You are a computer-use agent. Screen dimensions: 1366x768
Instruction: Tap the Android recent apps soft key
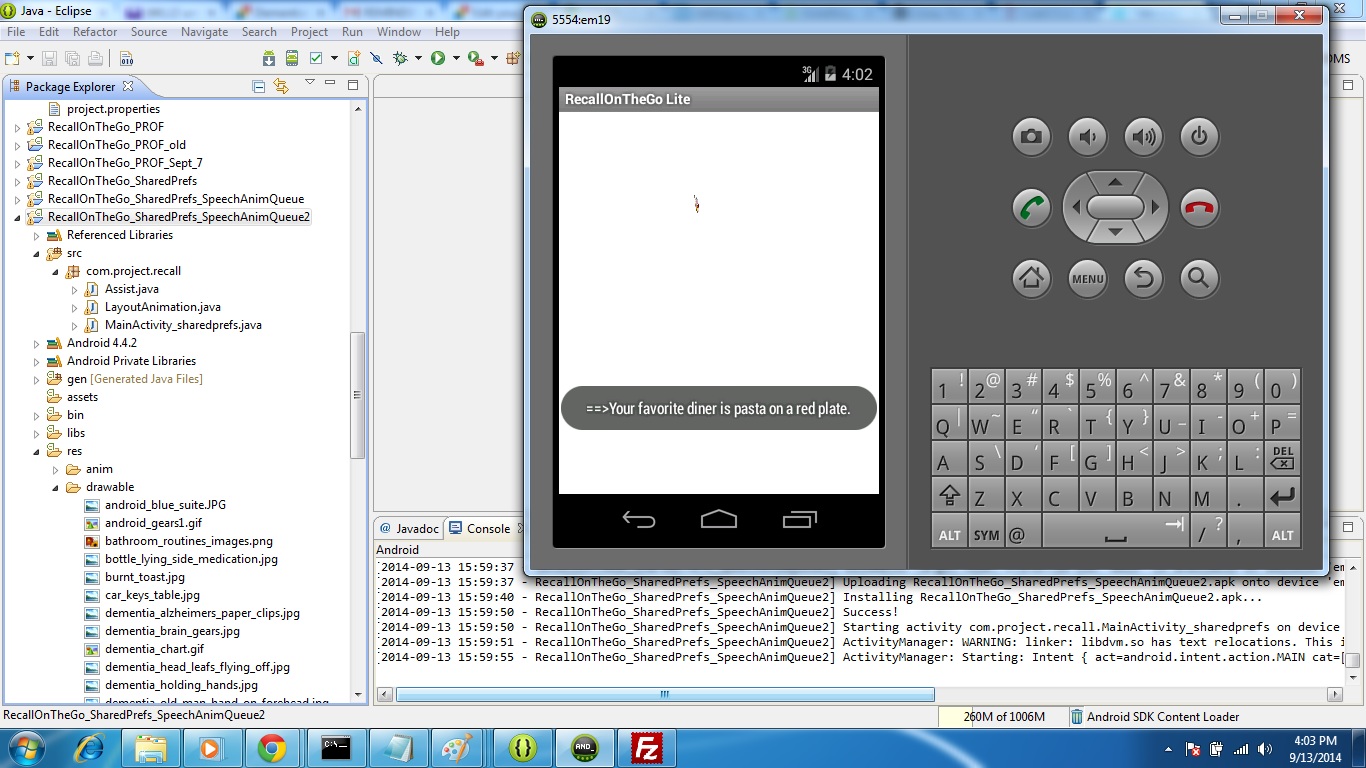pyautogui.click(x=799, y=519)
